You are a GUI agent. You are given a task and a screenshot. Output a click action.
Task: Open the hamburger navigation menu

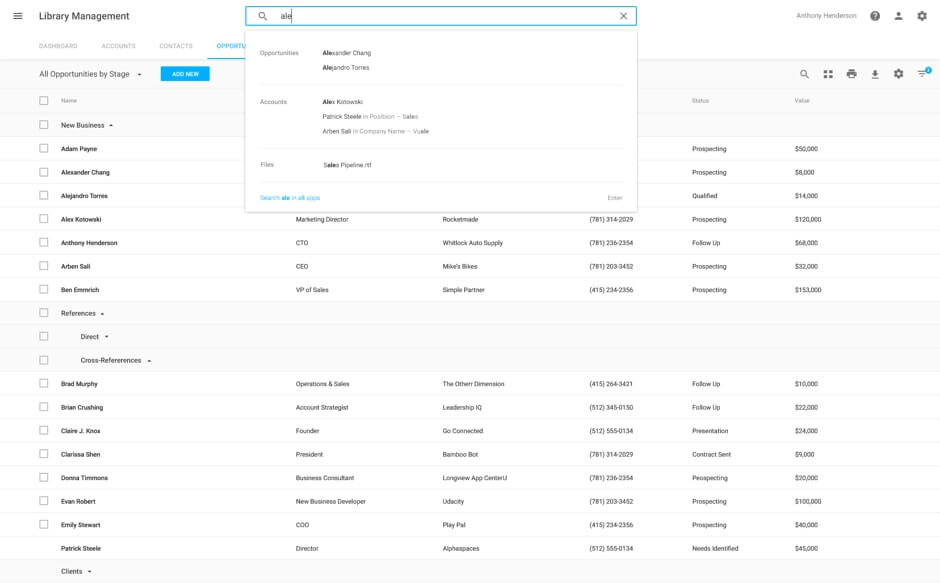pyautogui.click(x=18, y=16)
